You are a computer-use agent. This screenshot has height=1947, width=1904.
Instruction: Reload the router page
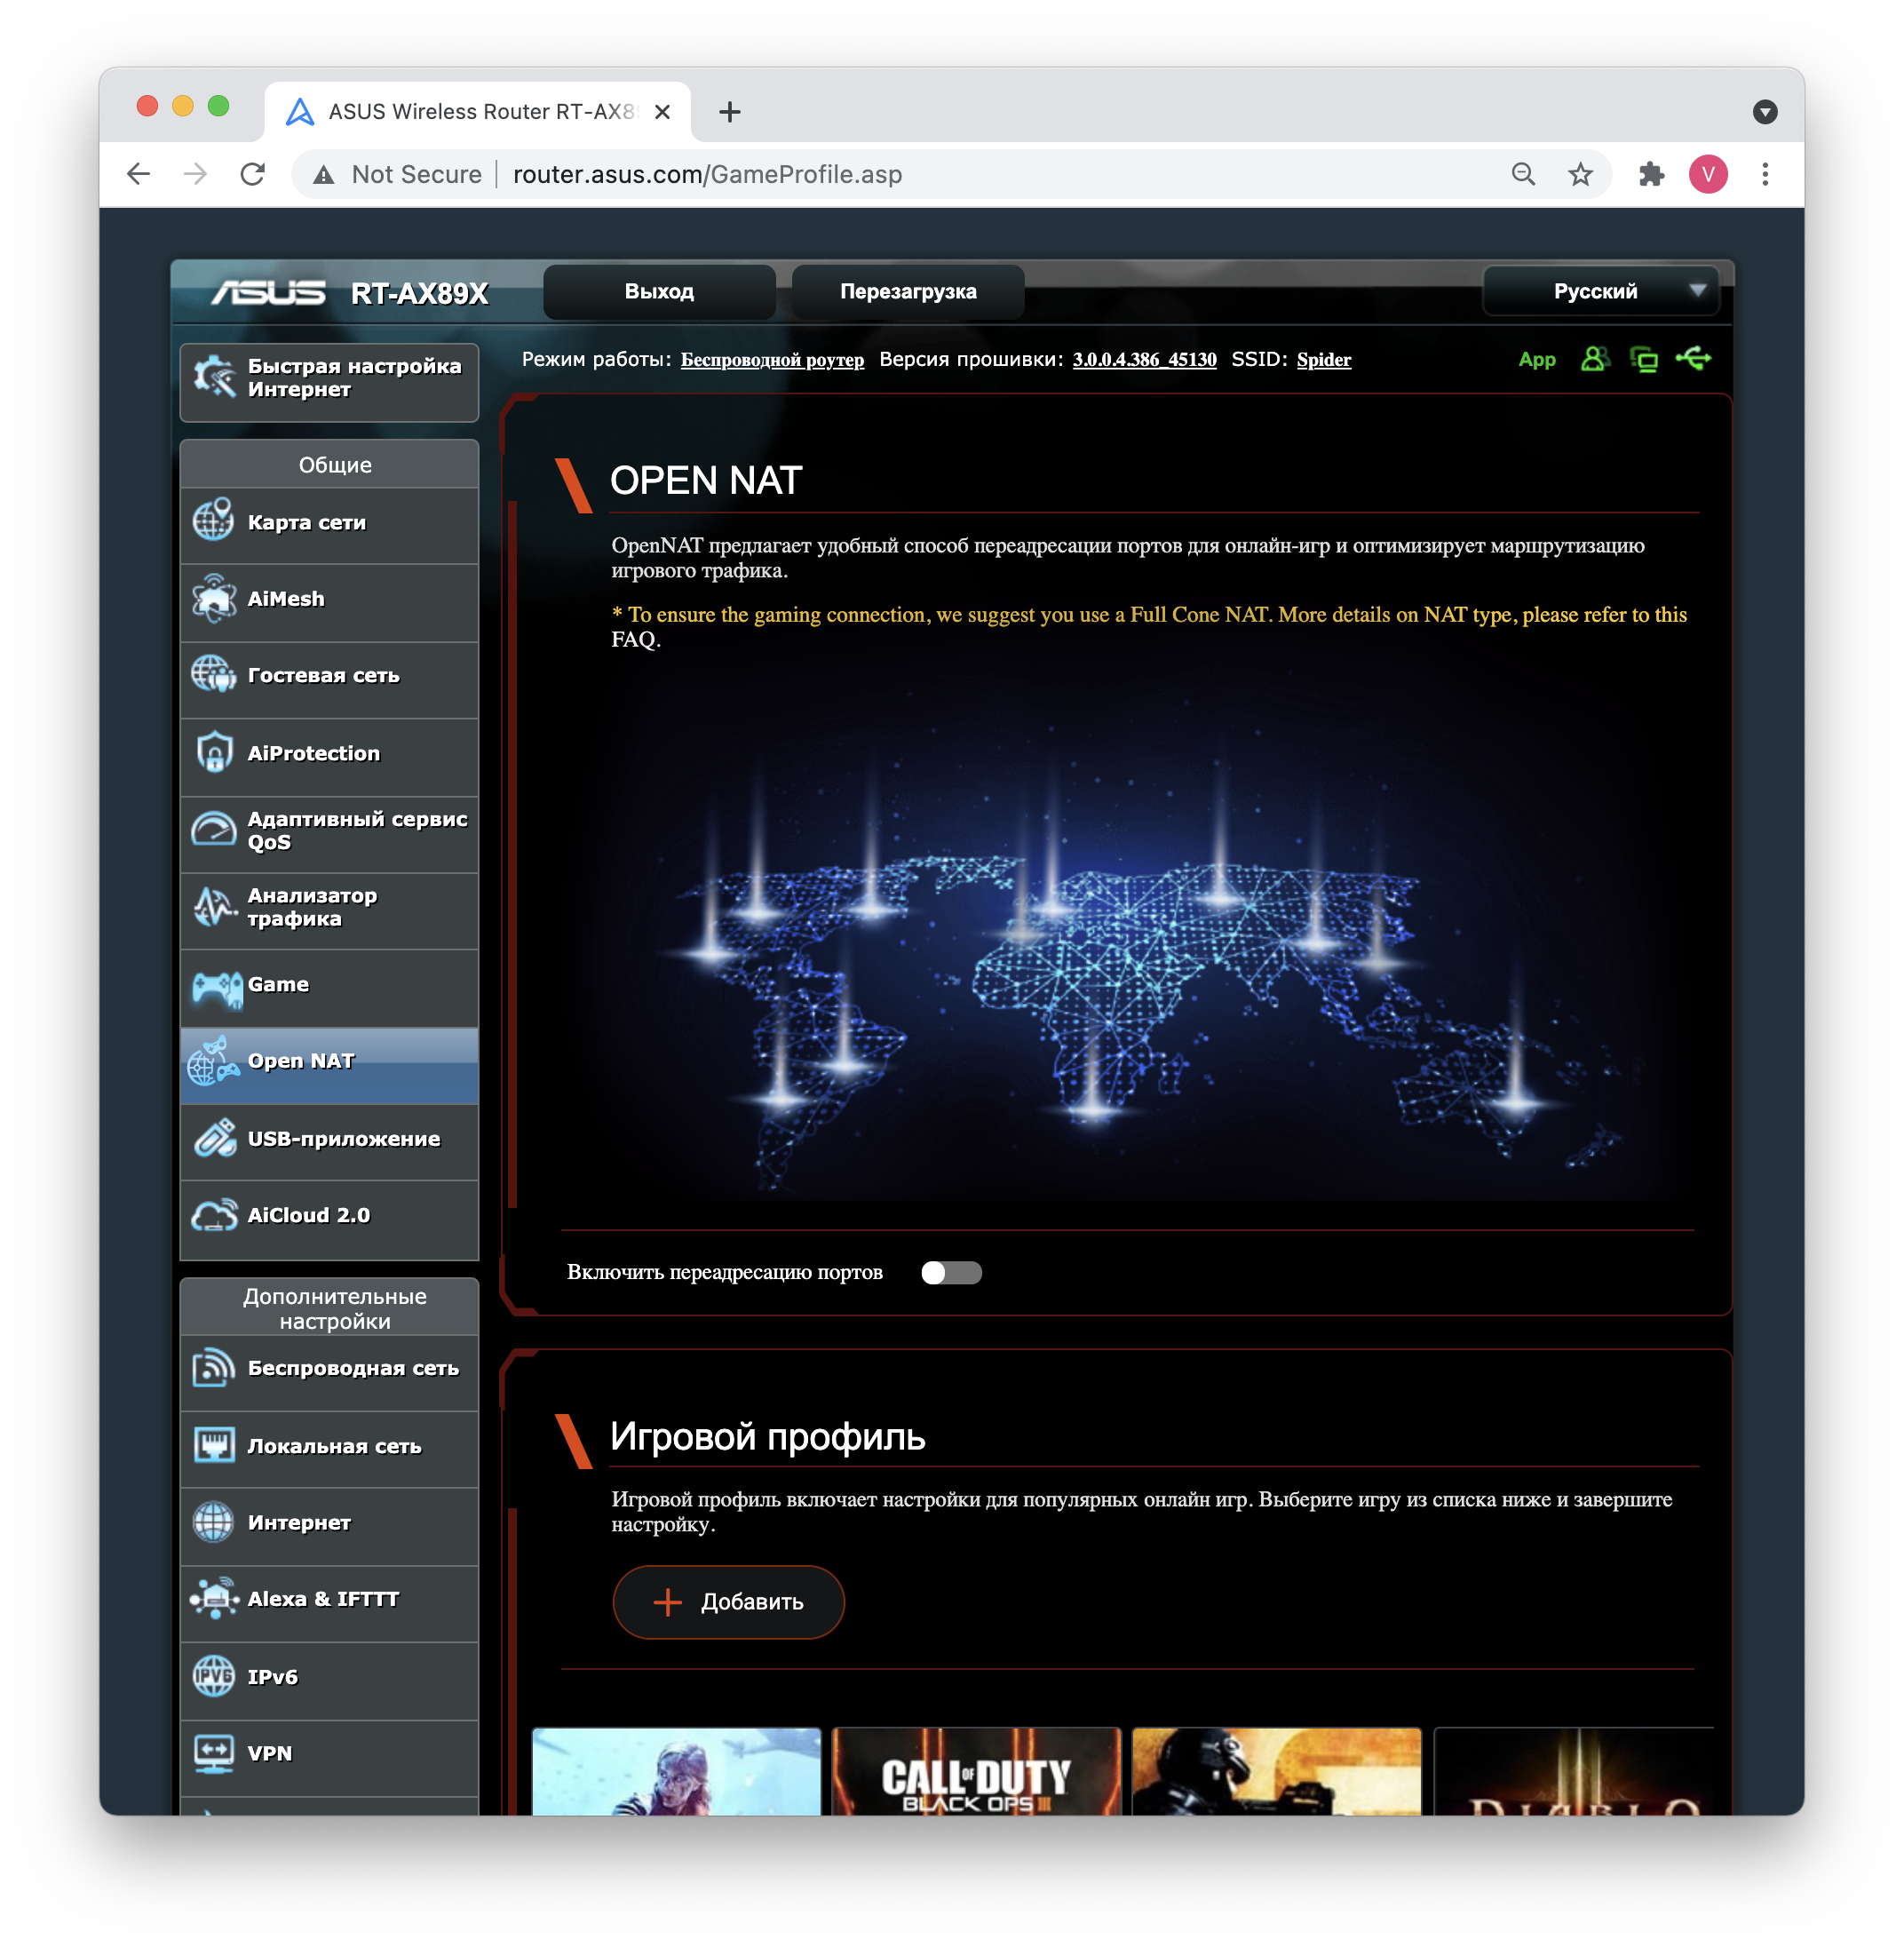tap(253, 175)
